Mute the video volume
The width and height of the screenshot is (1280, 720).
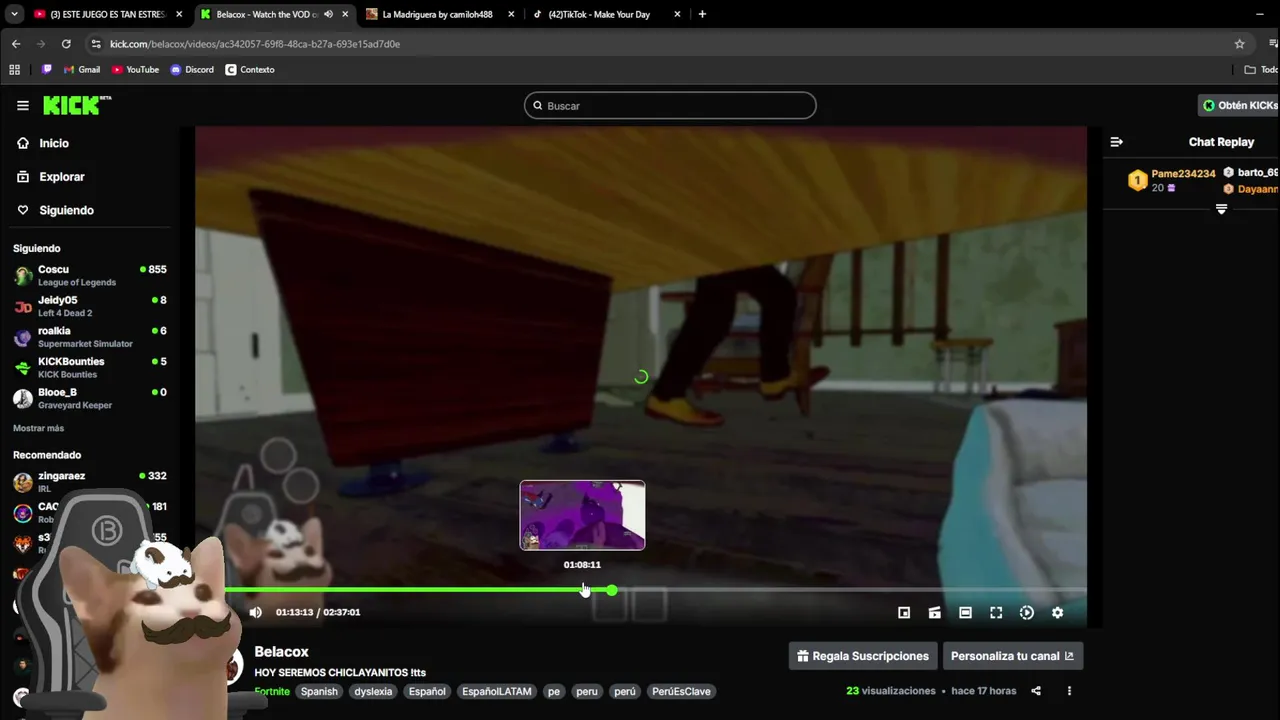(255, 612)
